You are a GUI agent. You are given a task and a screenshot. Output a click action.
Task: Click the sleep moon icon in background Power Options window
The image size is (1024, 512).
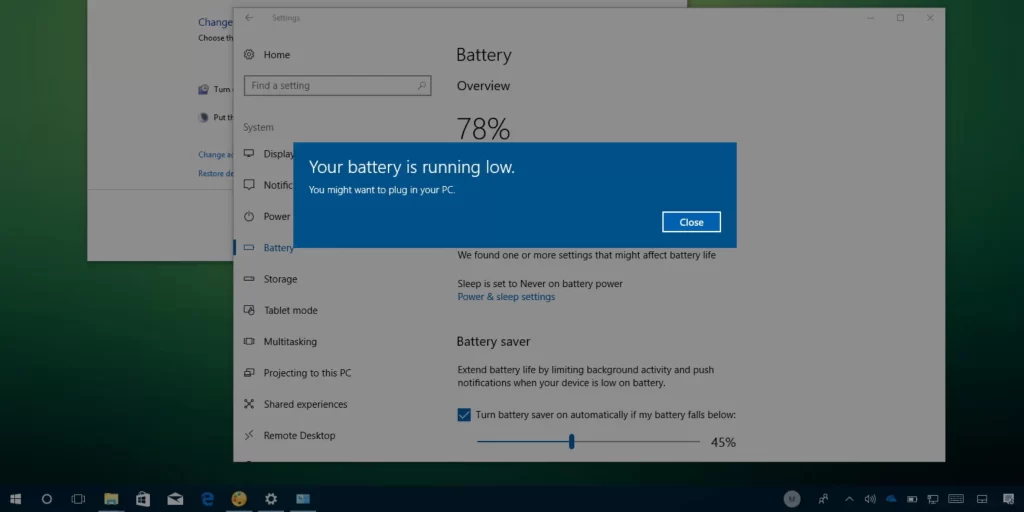(204, 118)
